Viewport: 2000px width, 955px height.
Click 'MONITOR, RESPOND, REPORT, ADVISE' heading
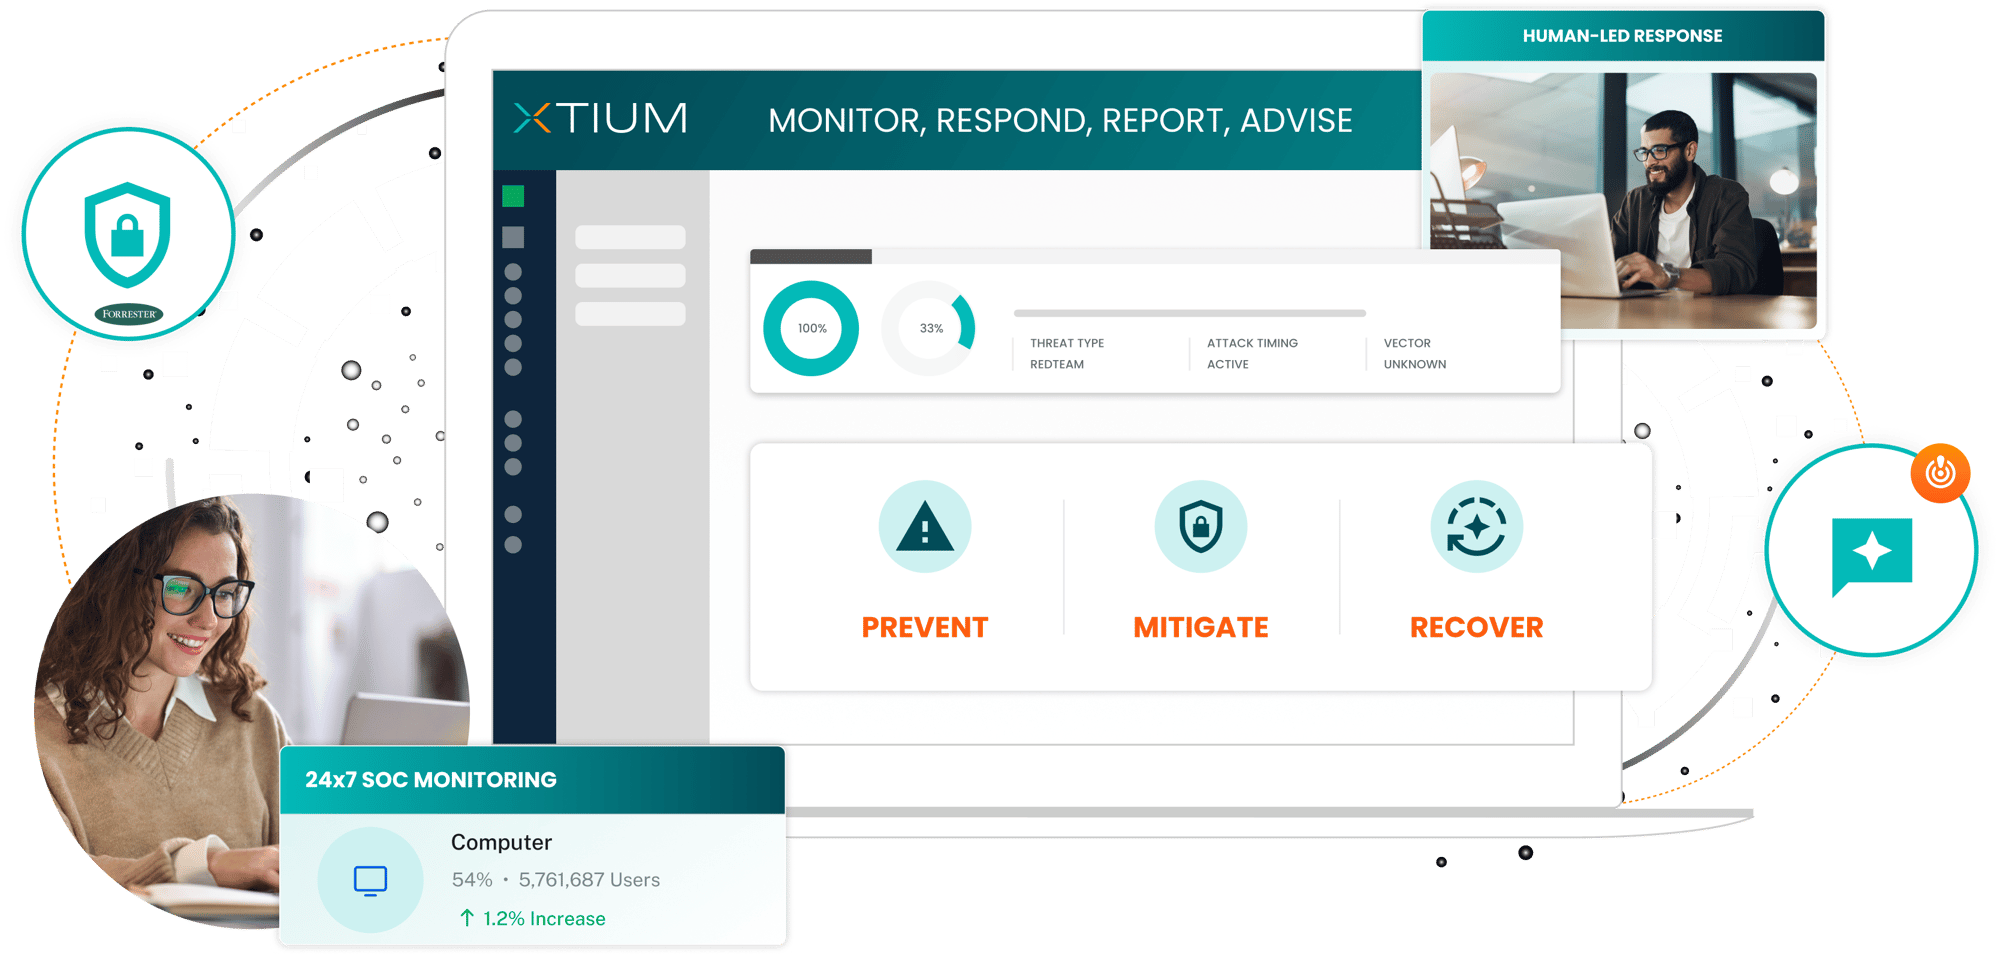pos(1060,121)
